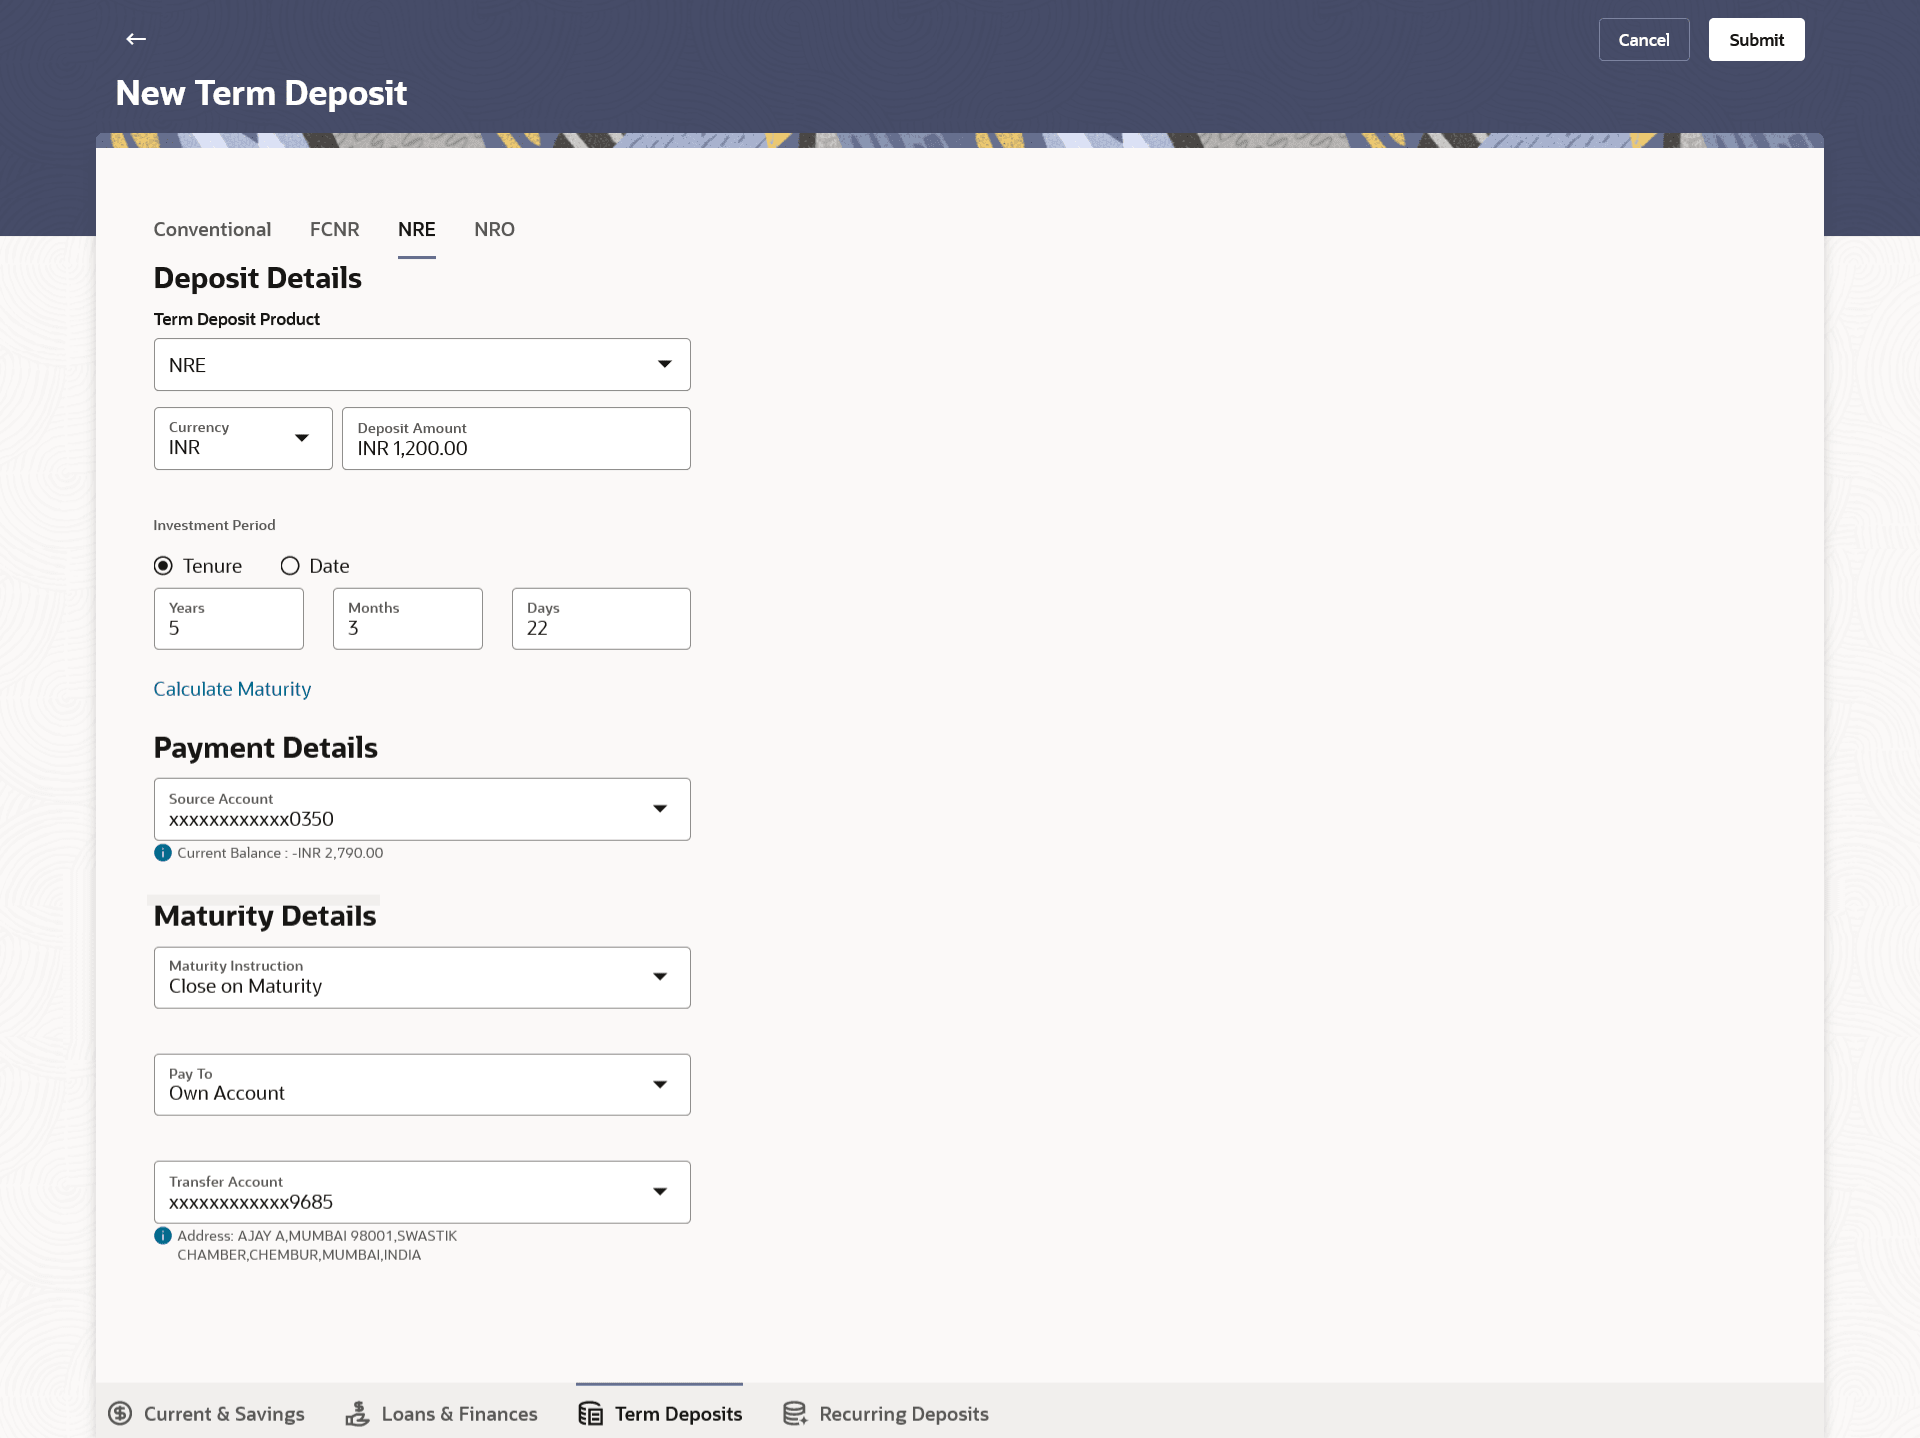
Task: Click the Recurring Deposits icon
Action: point(795,1413)
